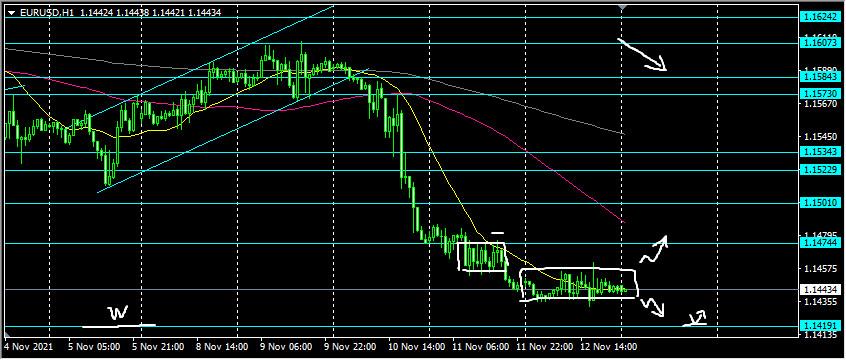Click the EURUSD,H1 chart title text

(39, 12)
